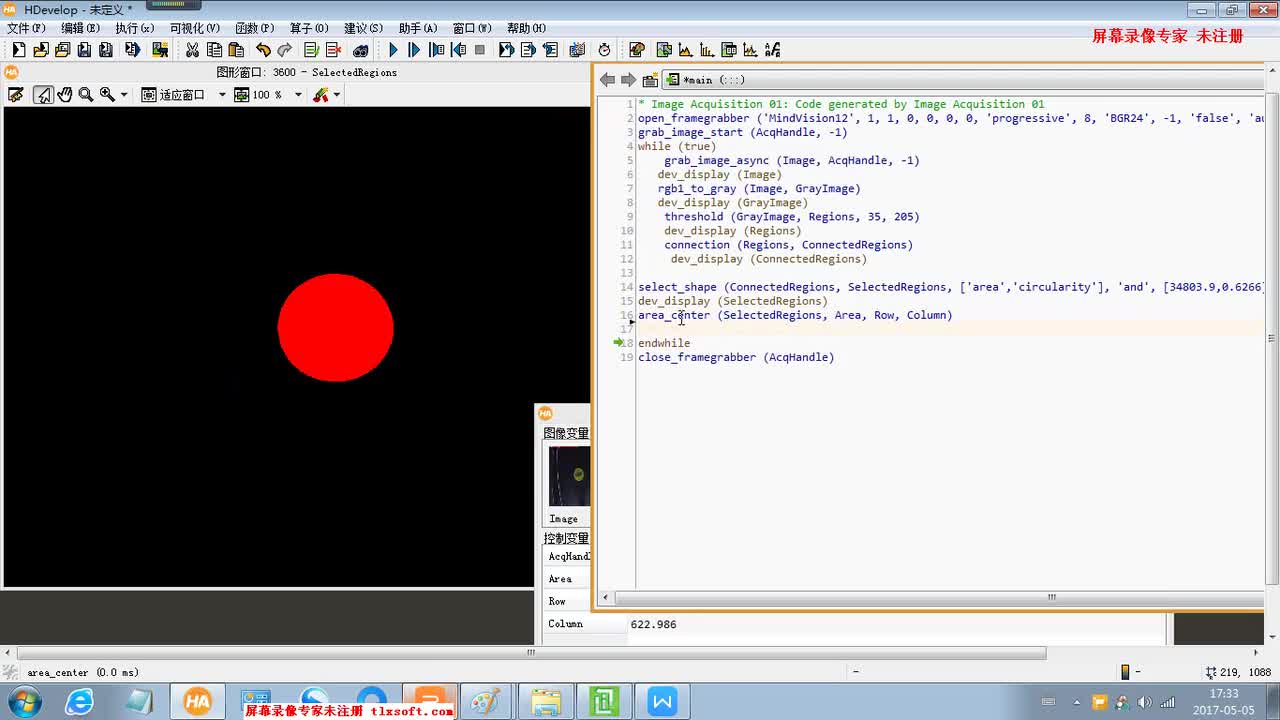
Task: Open the 算子(O) menu
Action: coord(308,28)
